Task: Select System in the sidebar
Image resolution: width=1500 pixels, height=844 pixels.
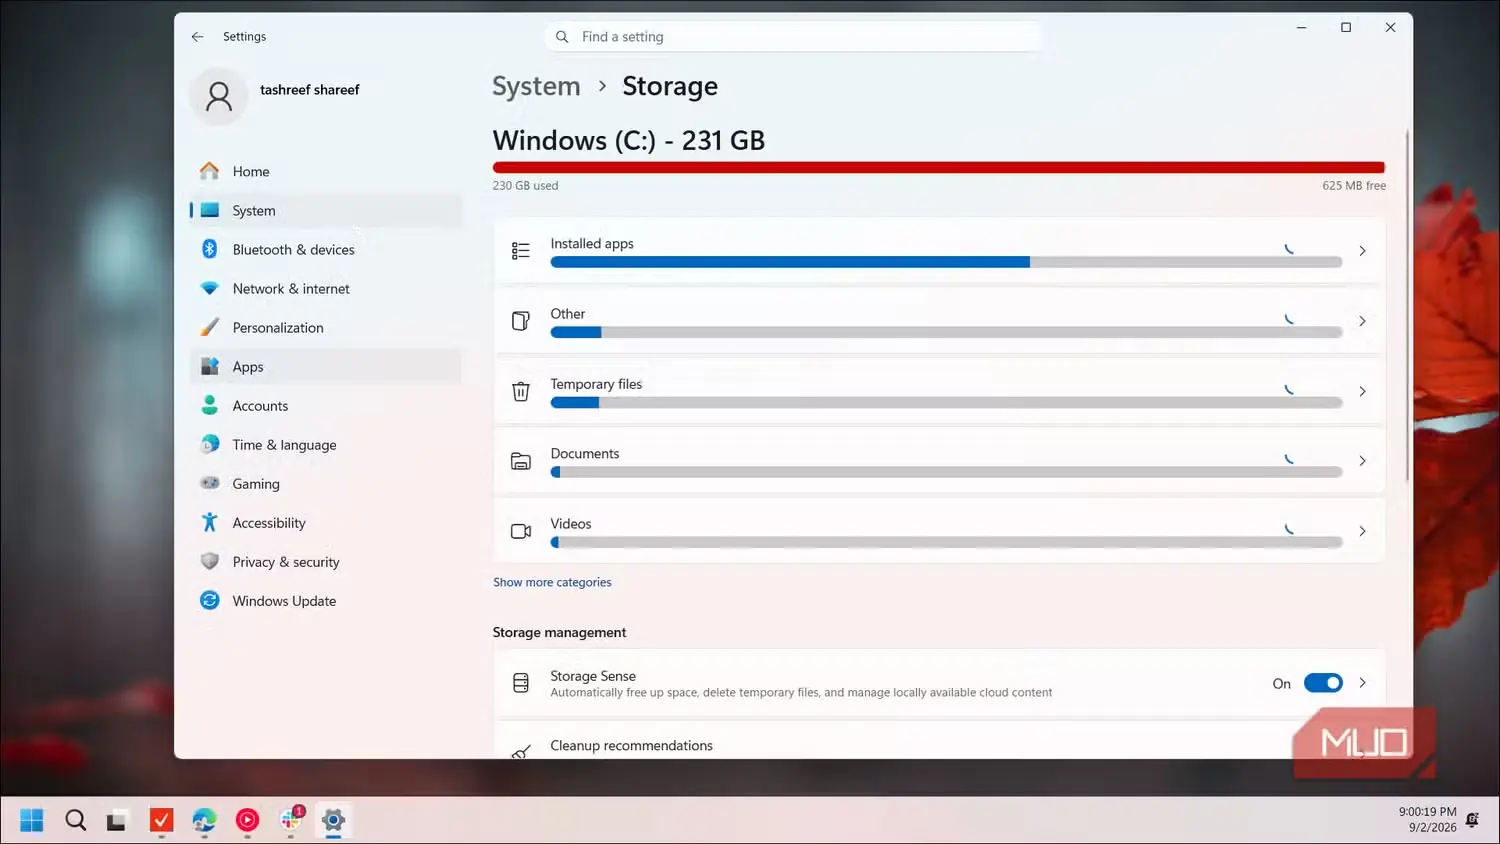Action: pos(326,210)
